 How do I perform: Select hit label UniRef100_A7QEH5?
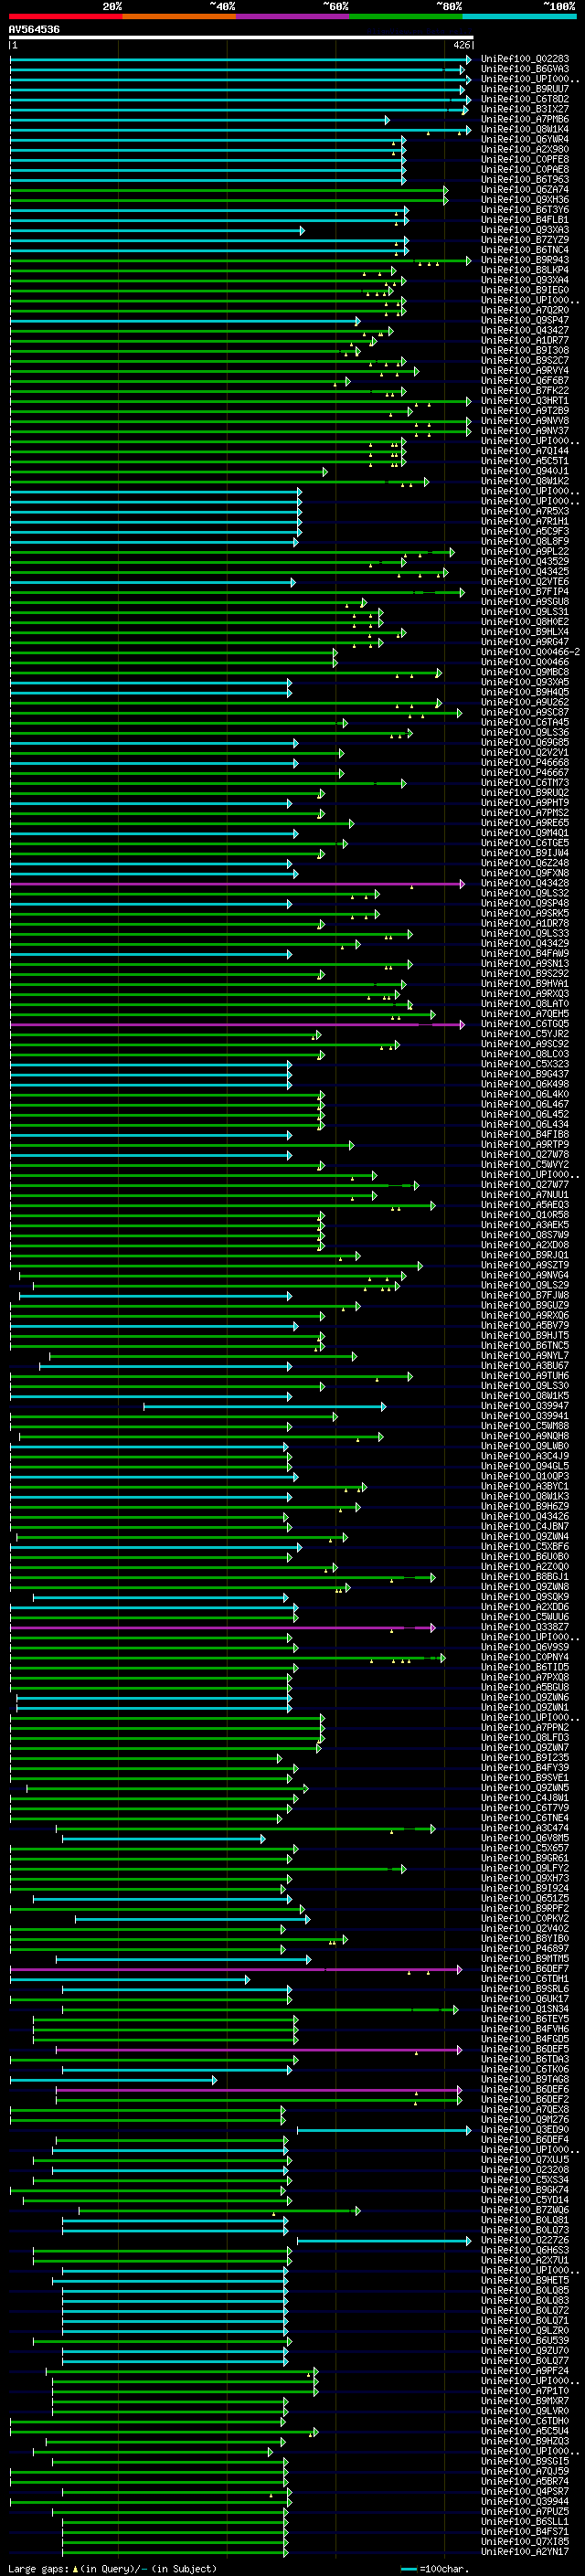point(525,1013)
